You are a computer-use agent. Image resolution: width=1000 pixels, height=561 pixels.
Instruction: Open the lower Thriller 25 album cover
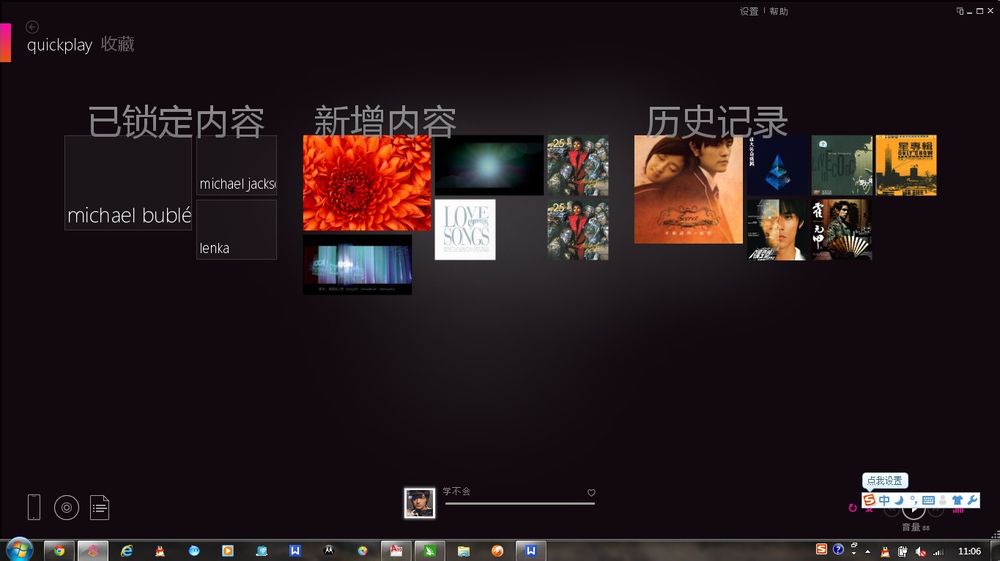point(578,230)
